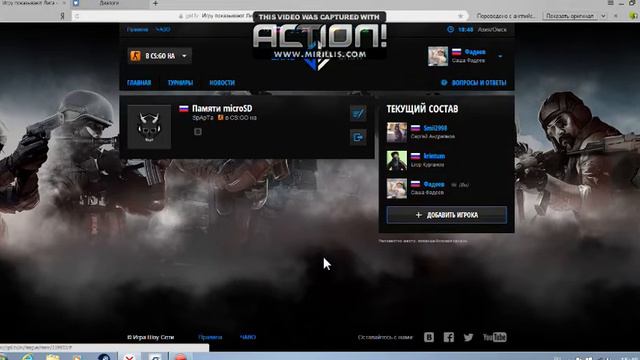
Task: Open the ТУРНИРЫ tab
Action: 180,83
